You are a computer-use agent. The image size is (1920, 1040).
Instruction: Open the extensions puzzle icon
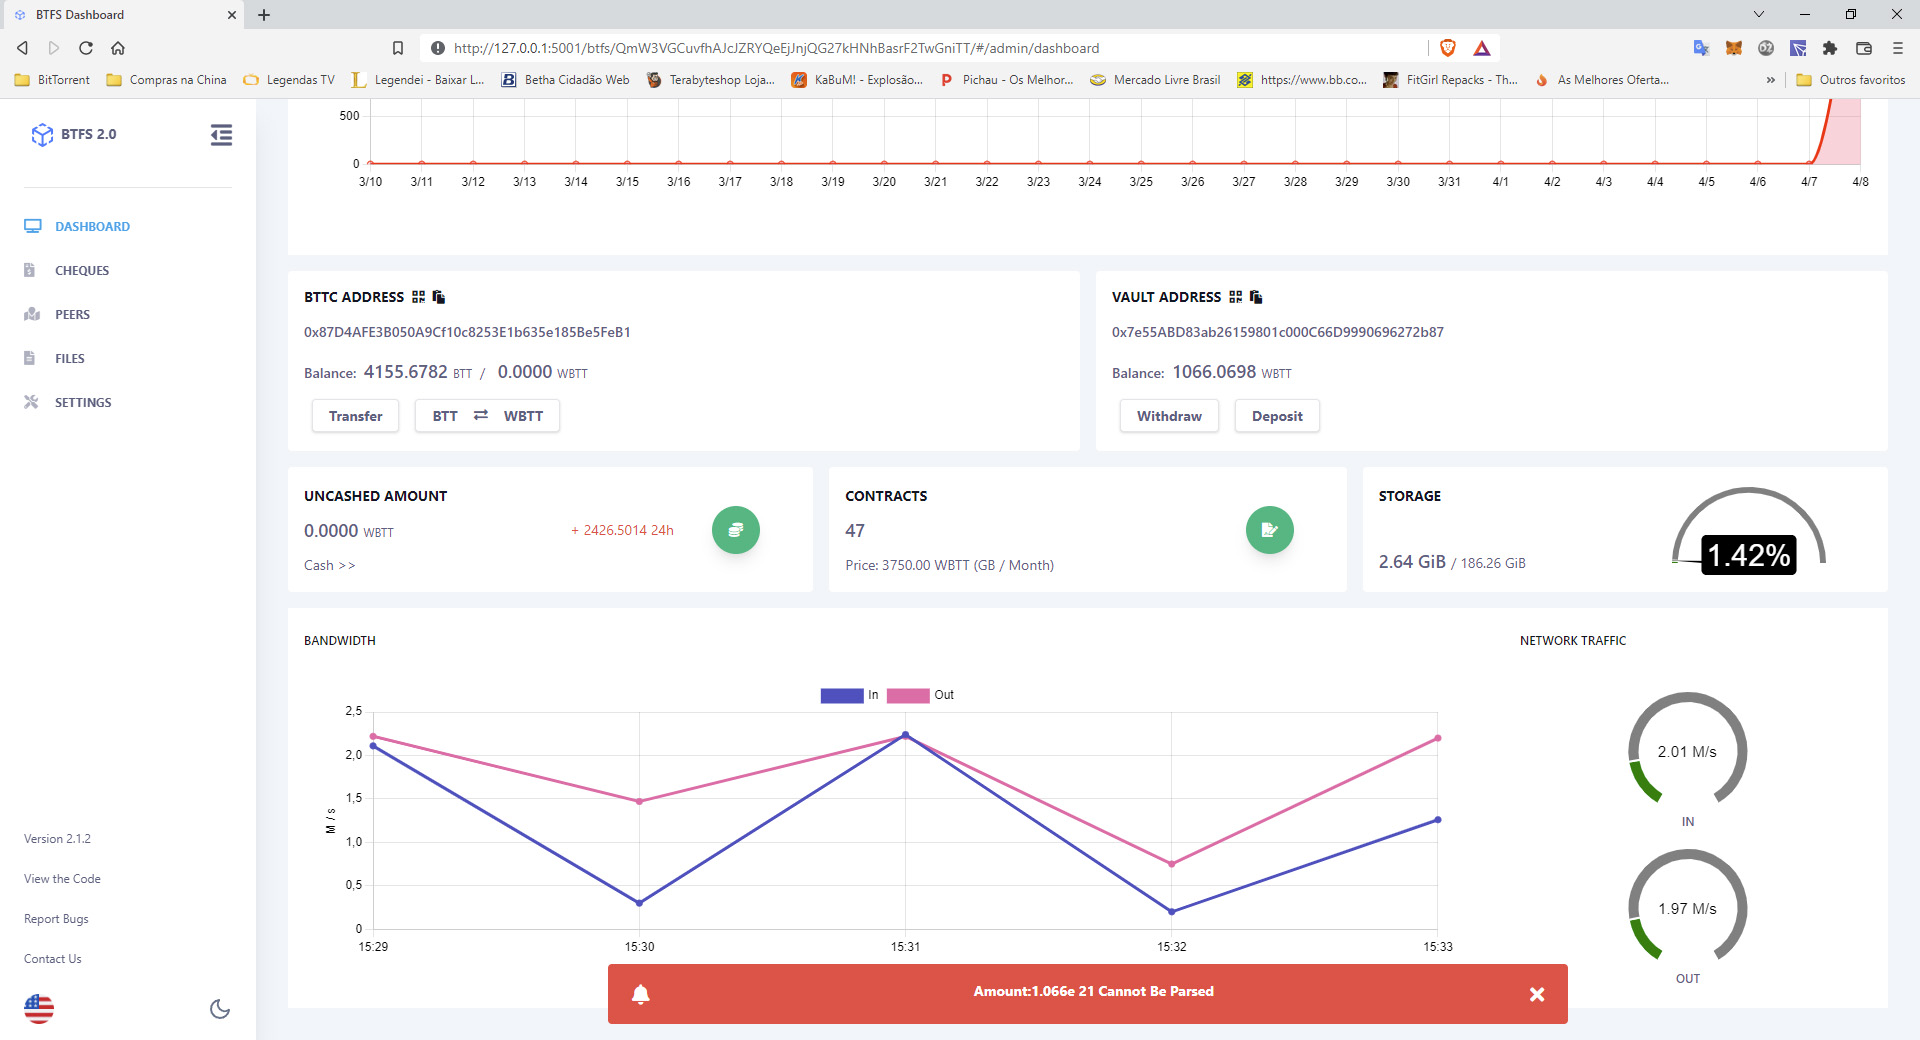[1830, 48]
